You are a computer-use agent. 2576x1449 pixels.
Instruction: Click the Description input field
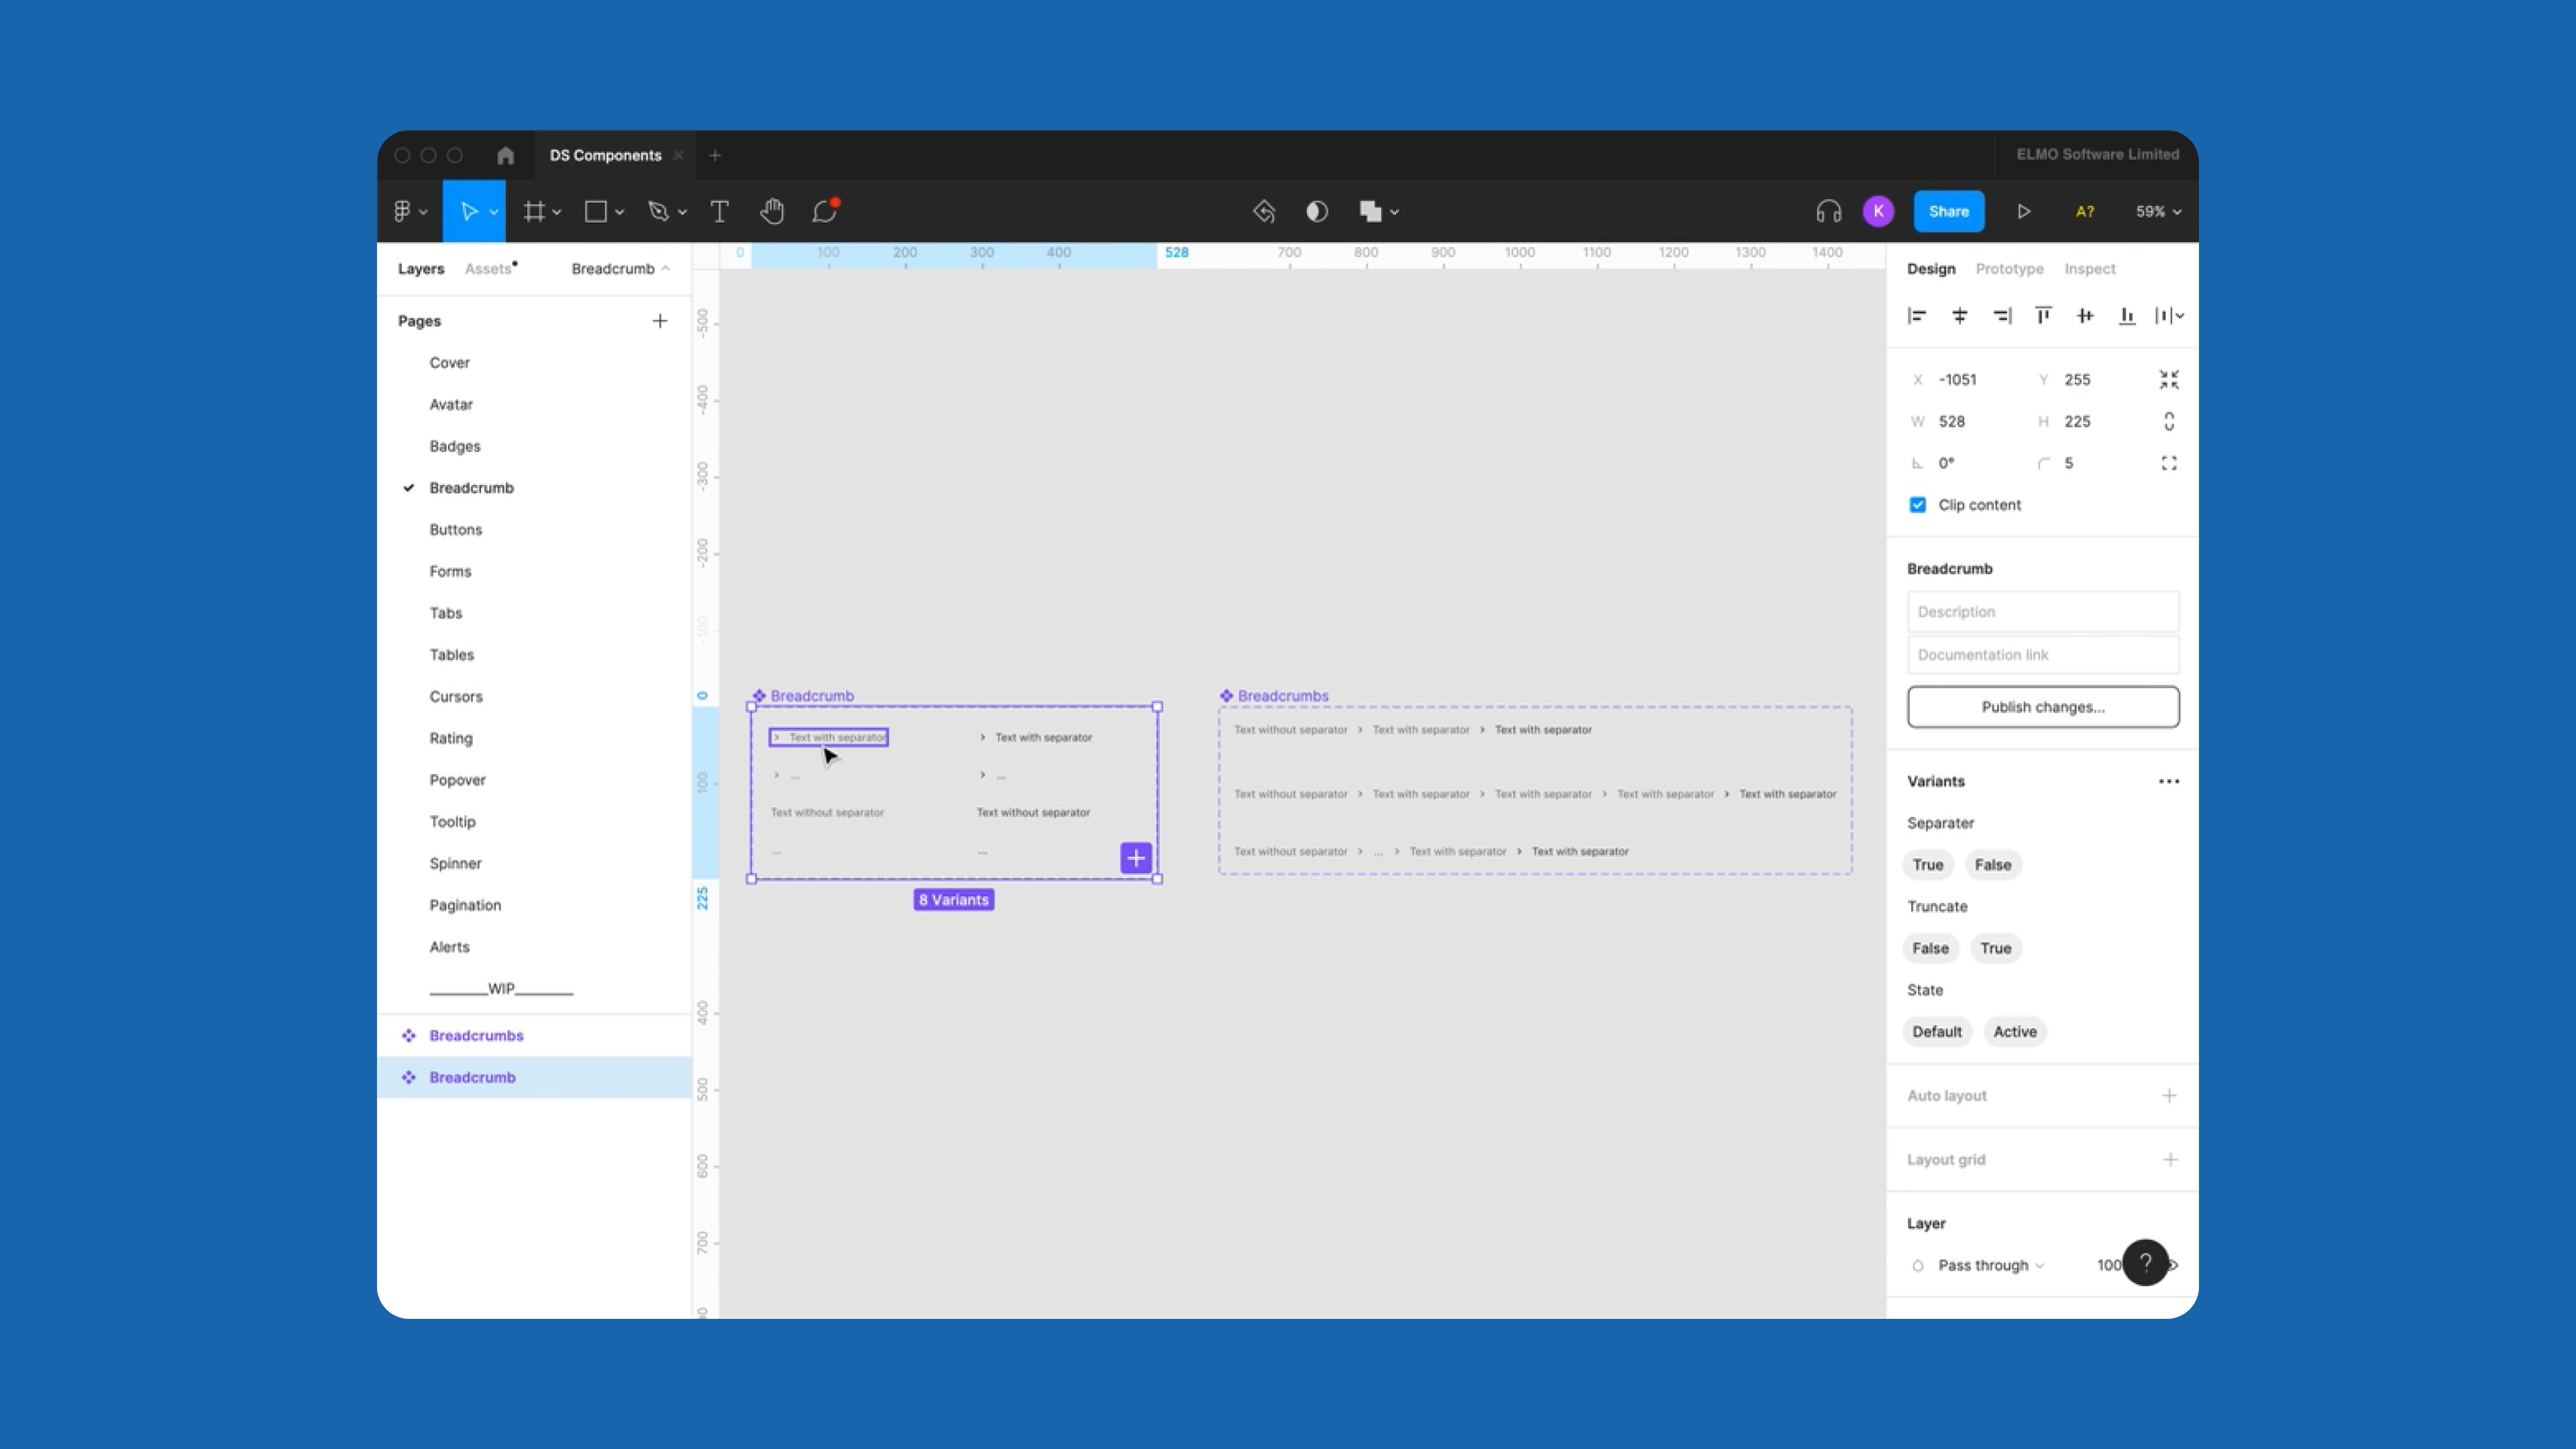[2043, 612]
